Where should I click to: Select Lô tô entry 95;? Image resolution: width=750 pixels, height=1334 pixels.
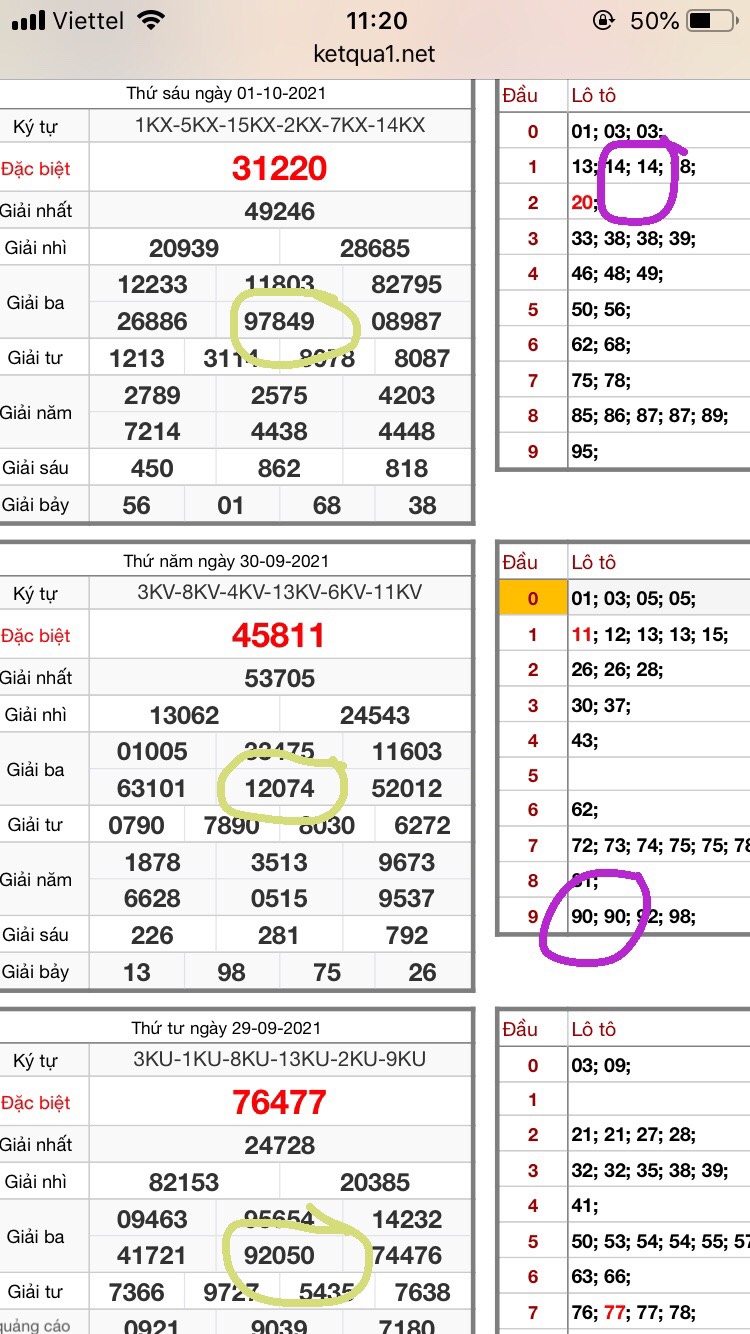tap(585, 451)
